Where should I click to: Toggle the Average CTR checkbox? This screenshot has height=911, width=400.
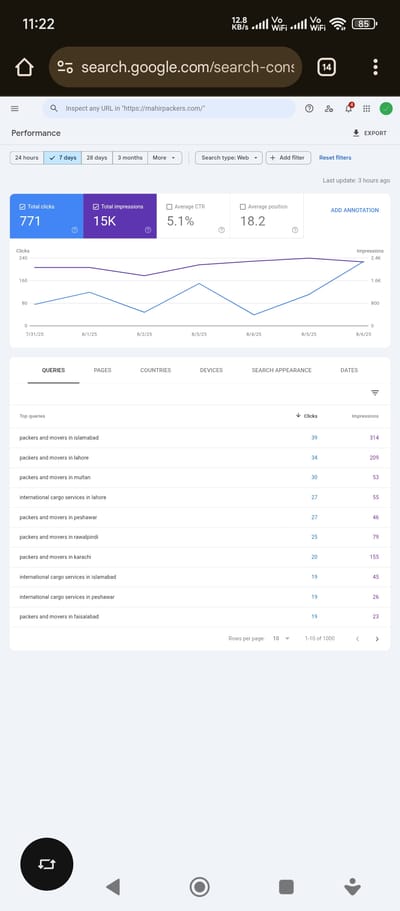pyautogui.click(x=169, y=207)
